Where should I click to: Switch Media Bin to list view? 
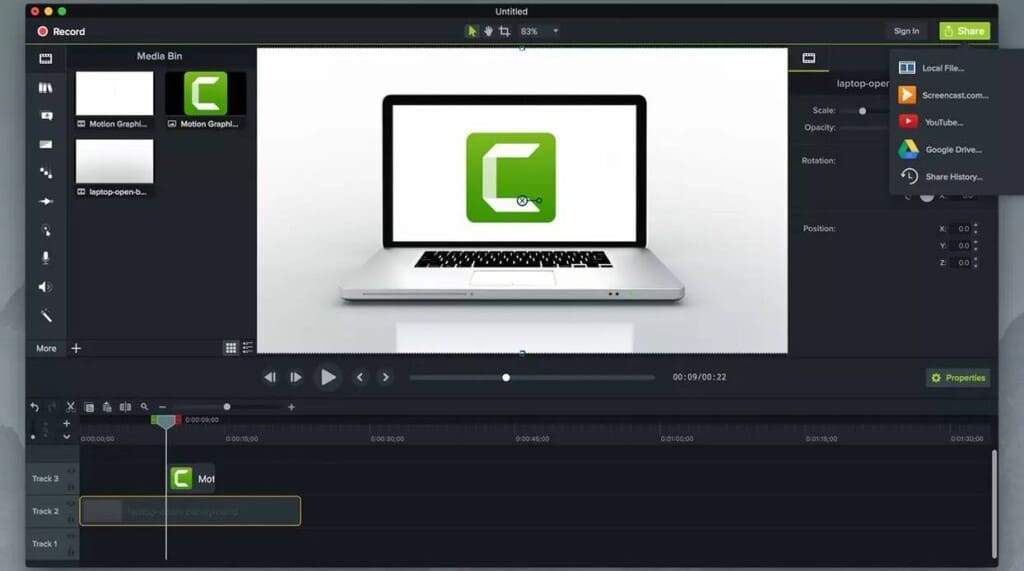coord(248,348)
